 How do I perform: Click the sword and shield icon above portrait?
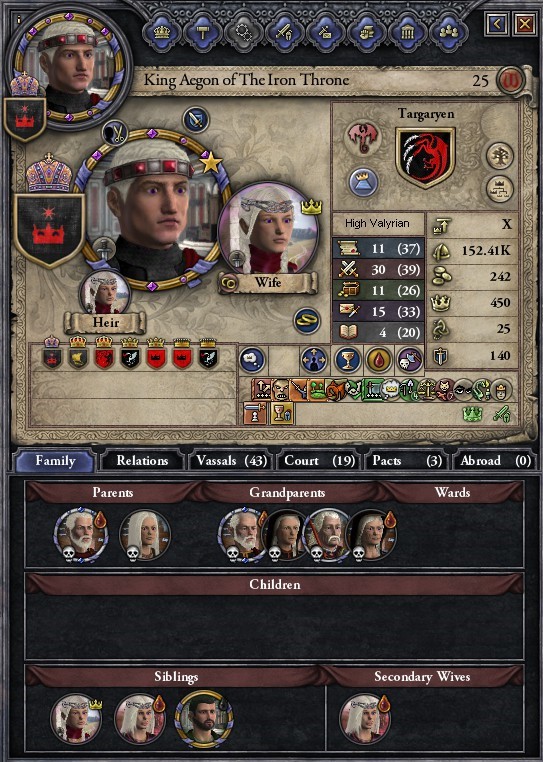point(196,120)
